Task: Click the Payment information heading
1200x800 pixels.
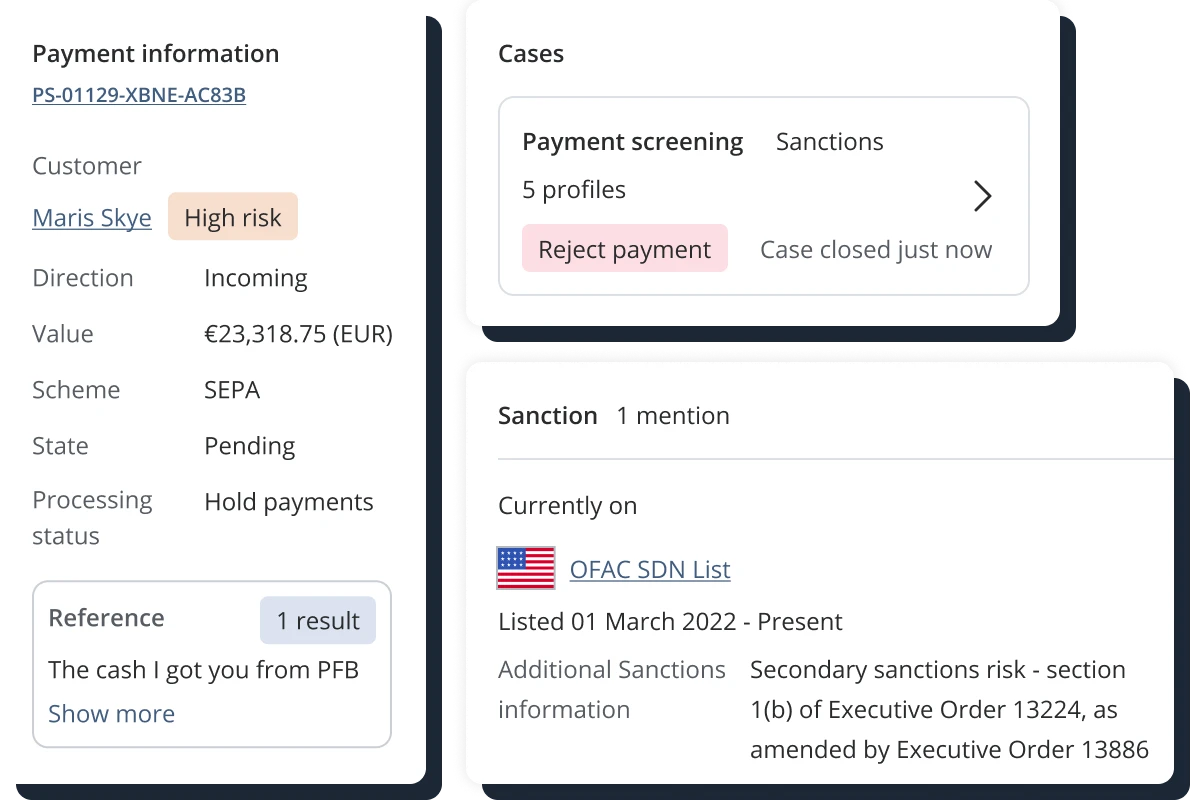Action: pos(156,54)
